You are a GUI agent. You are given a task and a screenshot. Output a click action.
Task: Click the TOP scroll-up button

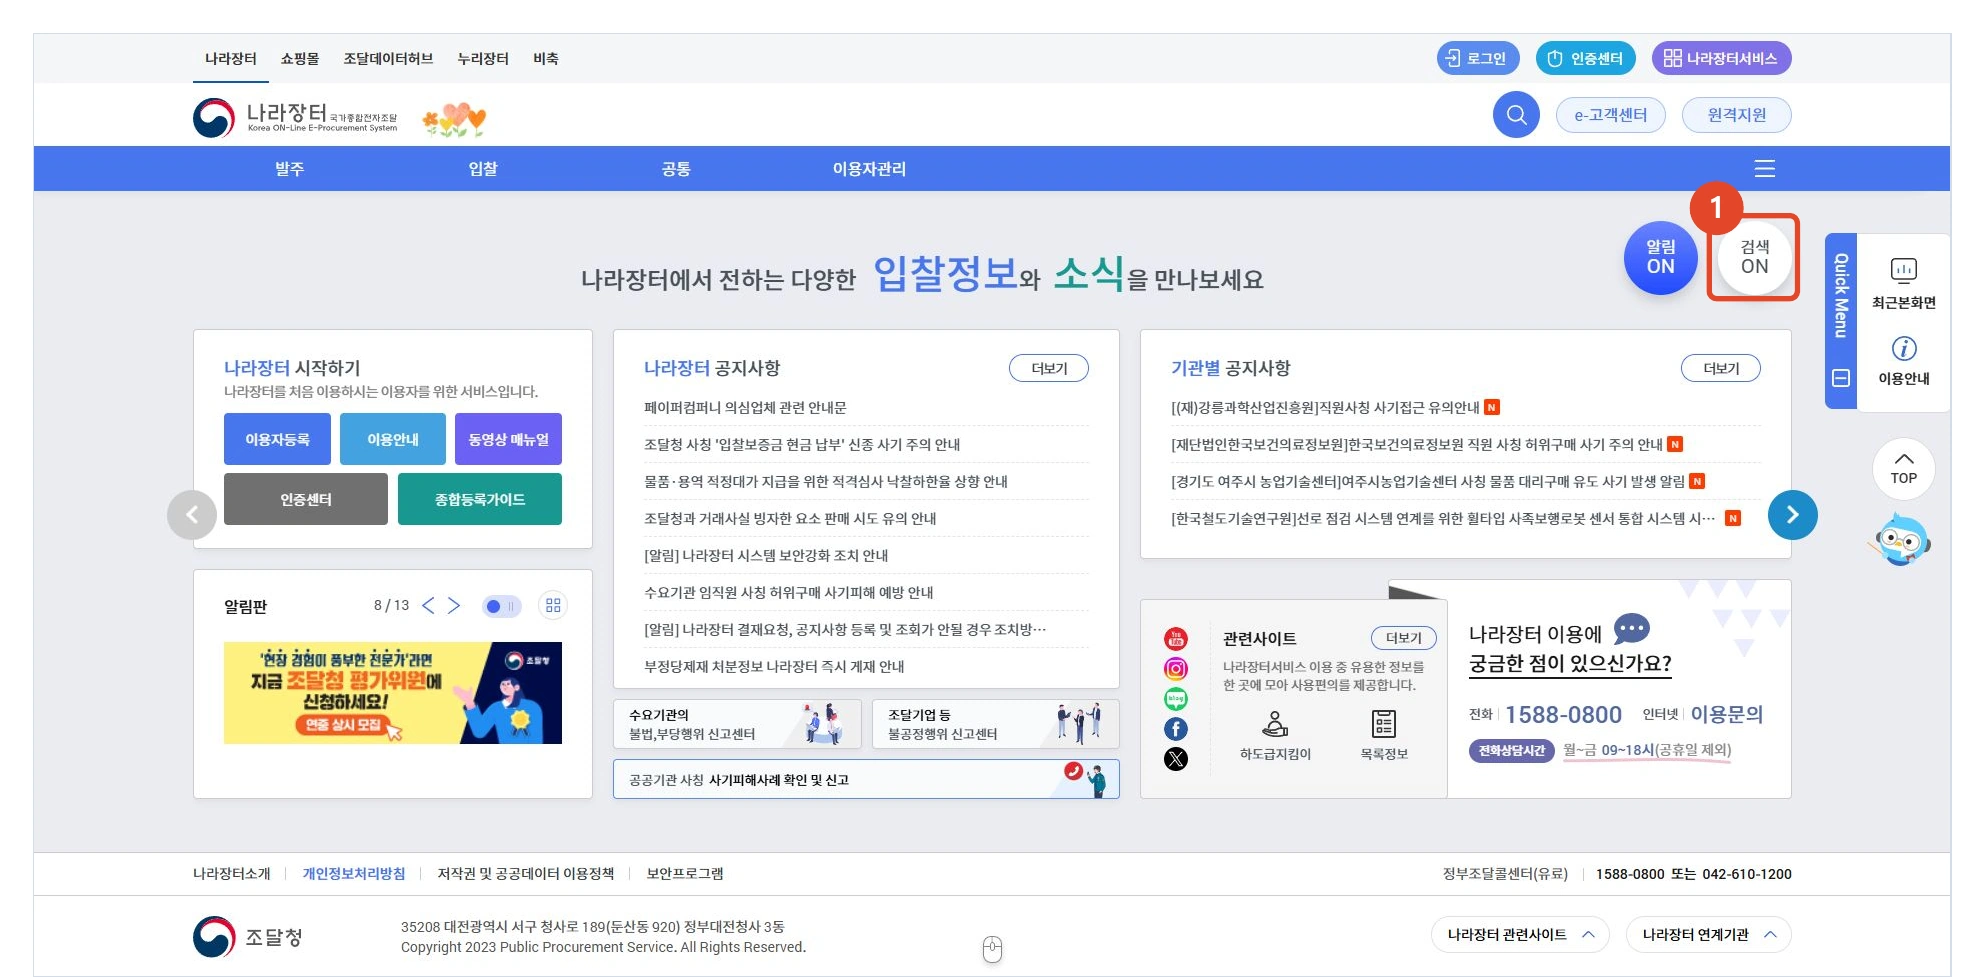tap(1904, 469)
